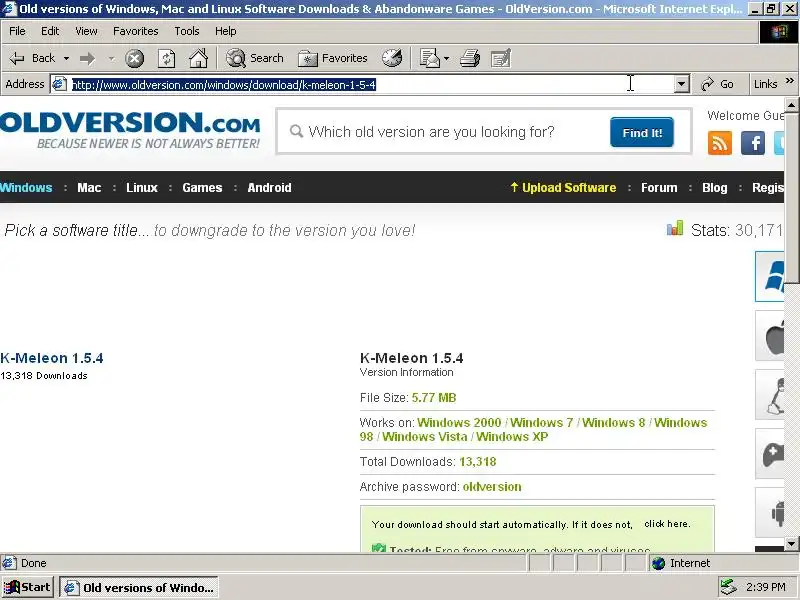Click the Stats bar chart icon

(674, 228)
